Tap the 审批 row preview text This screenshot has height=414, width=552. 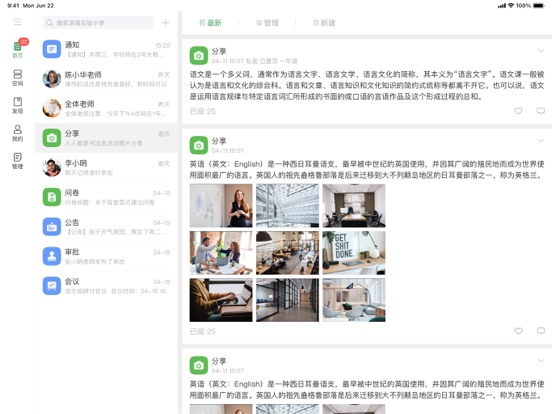95,262
